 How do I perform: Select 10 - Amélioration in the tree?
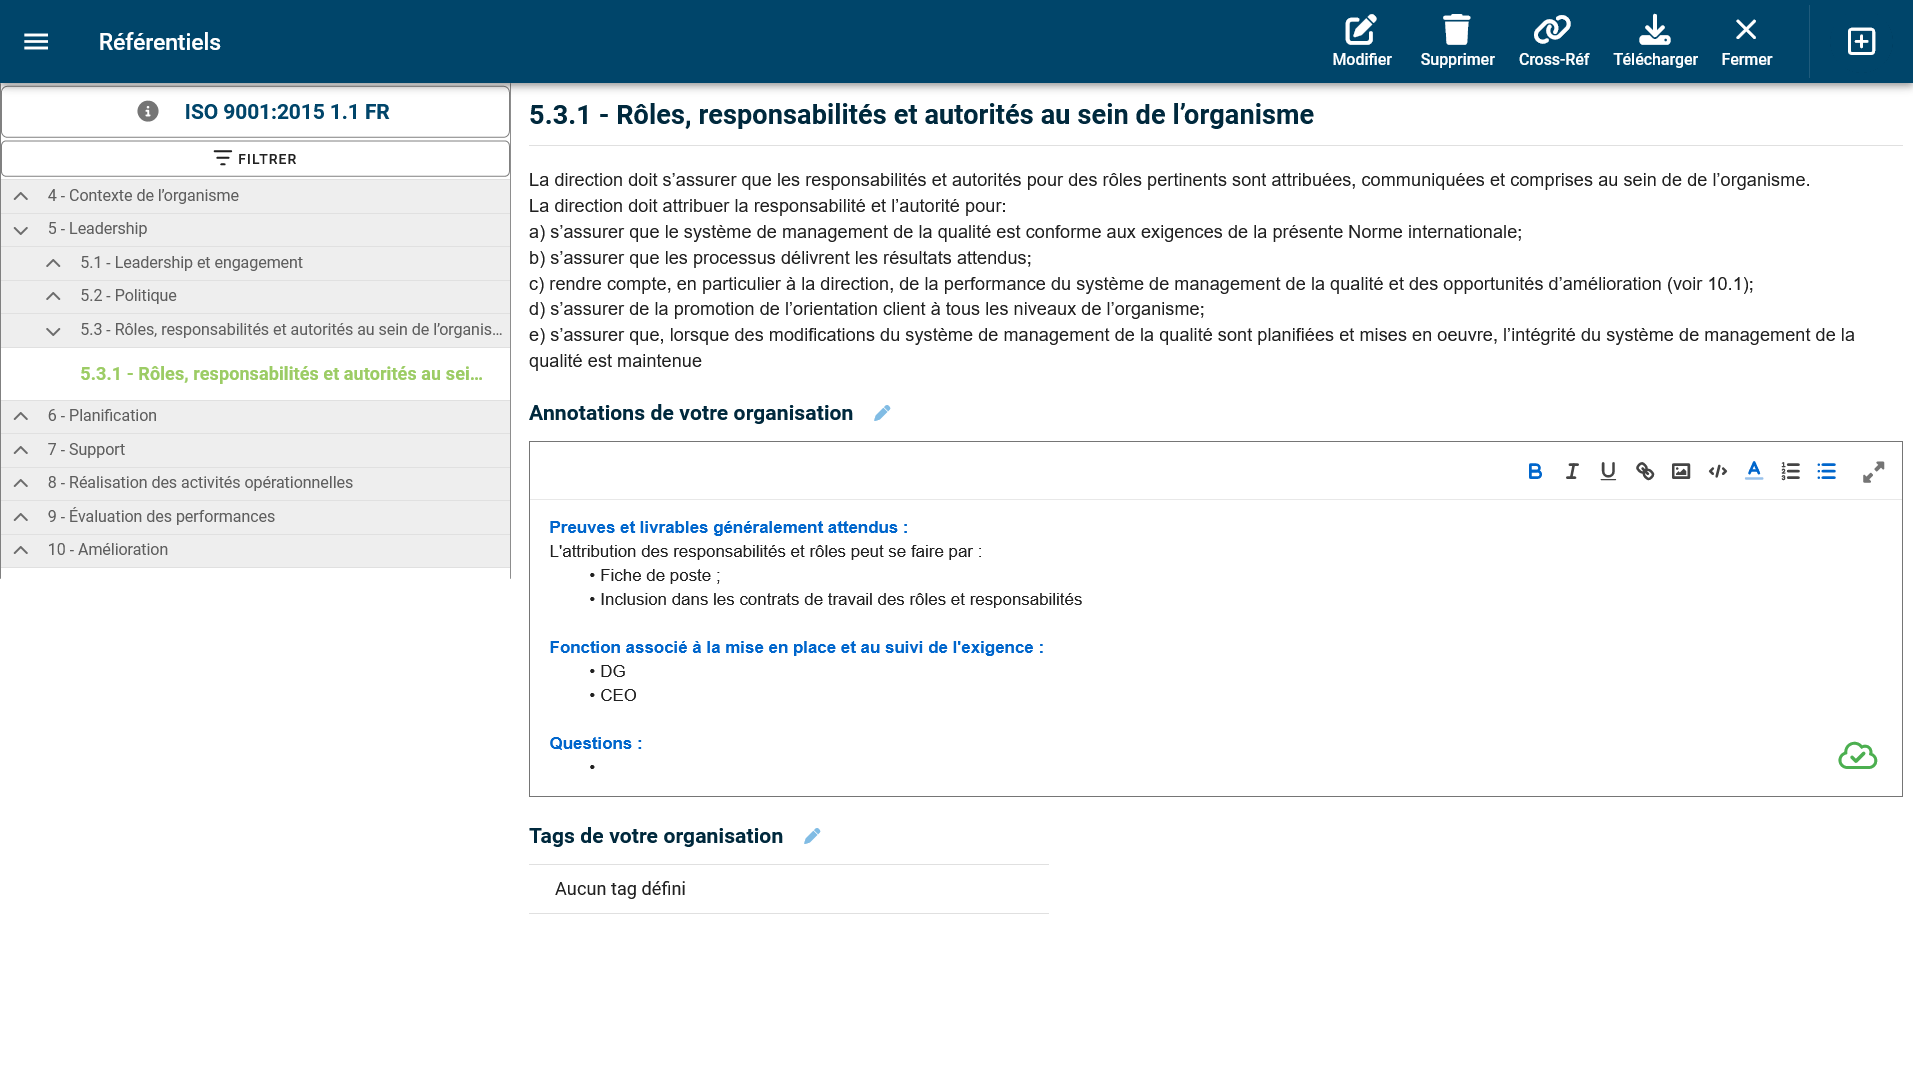tap(108, 550)
